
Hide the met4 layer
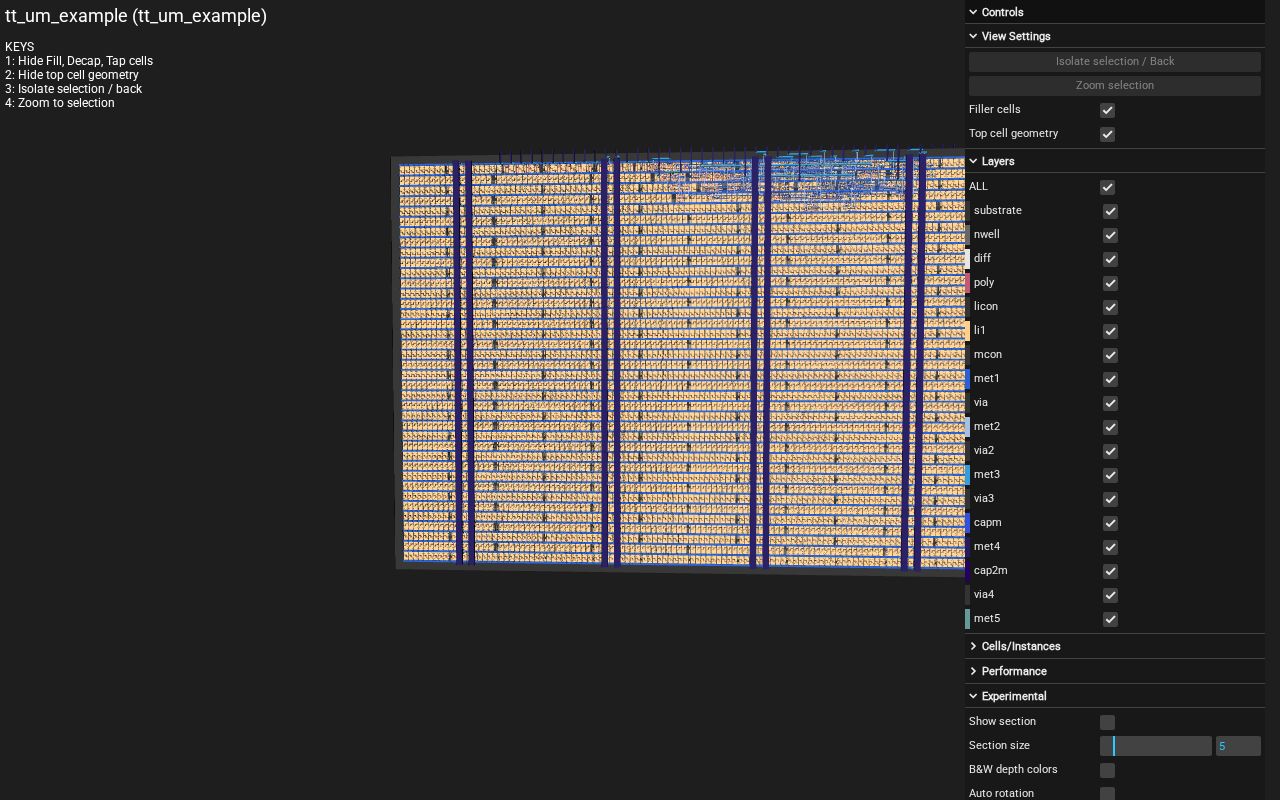(x=1110, y=547)
